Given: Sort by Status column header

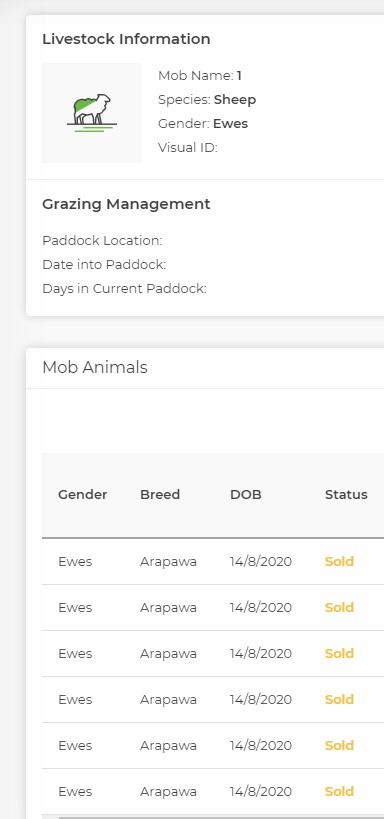Looking at the screenshot, I should point(346,495).
